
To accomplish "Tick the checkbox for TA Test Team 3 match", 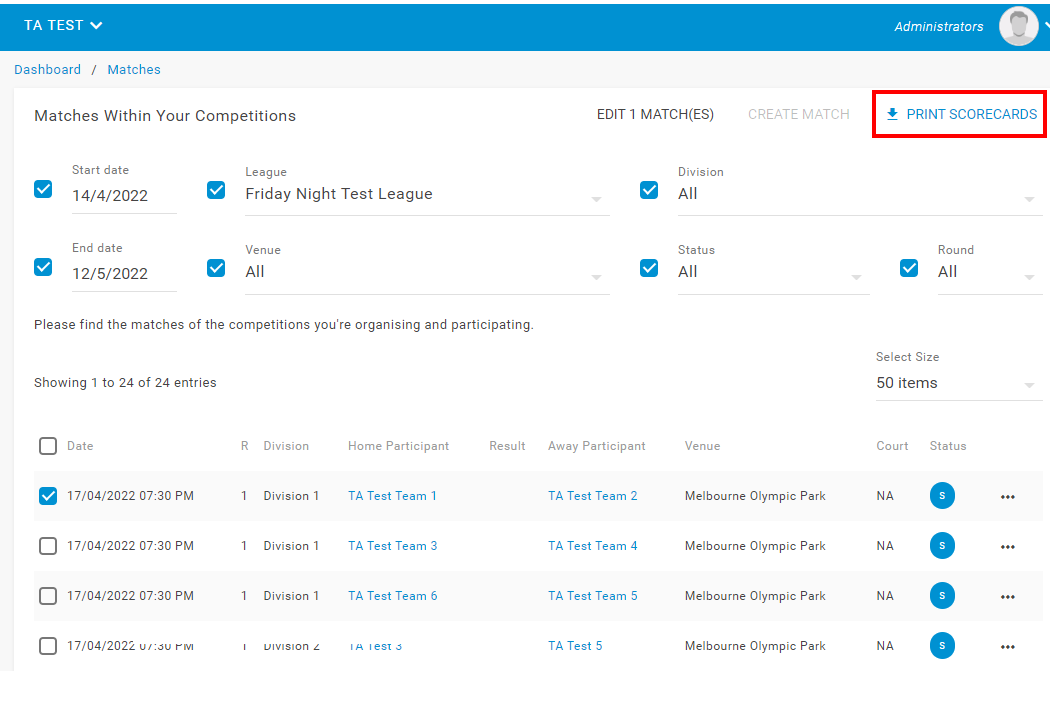I will pyautogui.click(x=48, y=546).
